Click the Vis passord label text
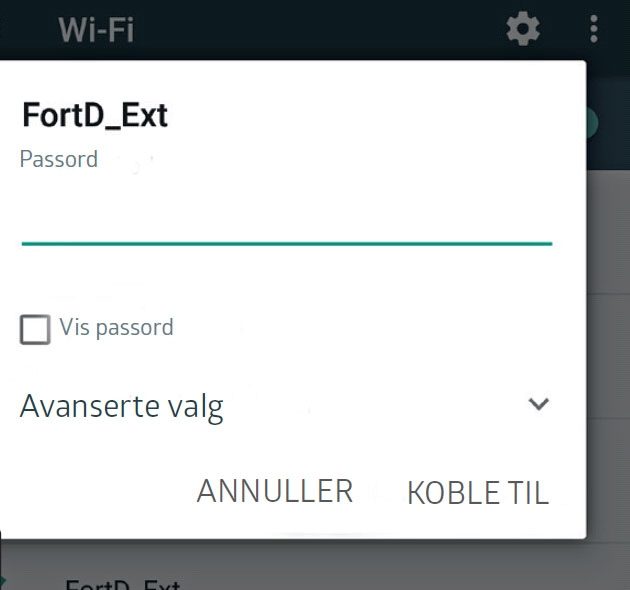Image resolution: width=630 pixels, height=590 pixels. pyautogui.click(x=117, y=327)
